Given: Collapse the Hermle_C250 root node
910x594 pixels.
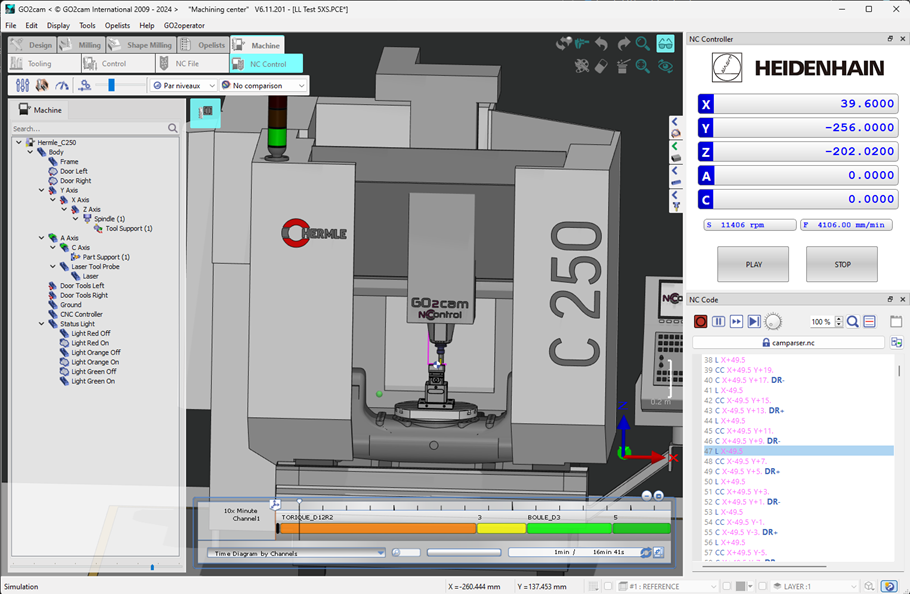Looking at the screenshot, I should tap(19, 142).
